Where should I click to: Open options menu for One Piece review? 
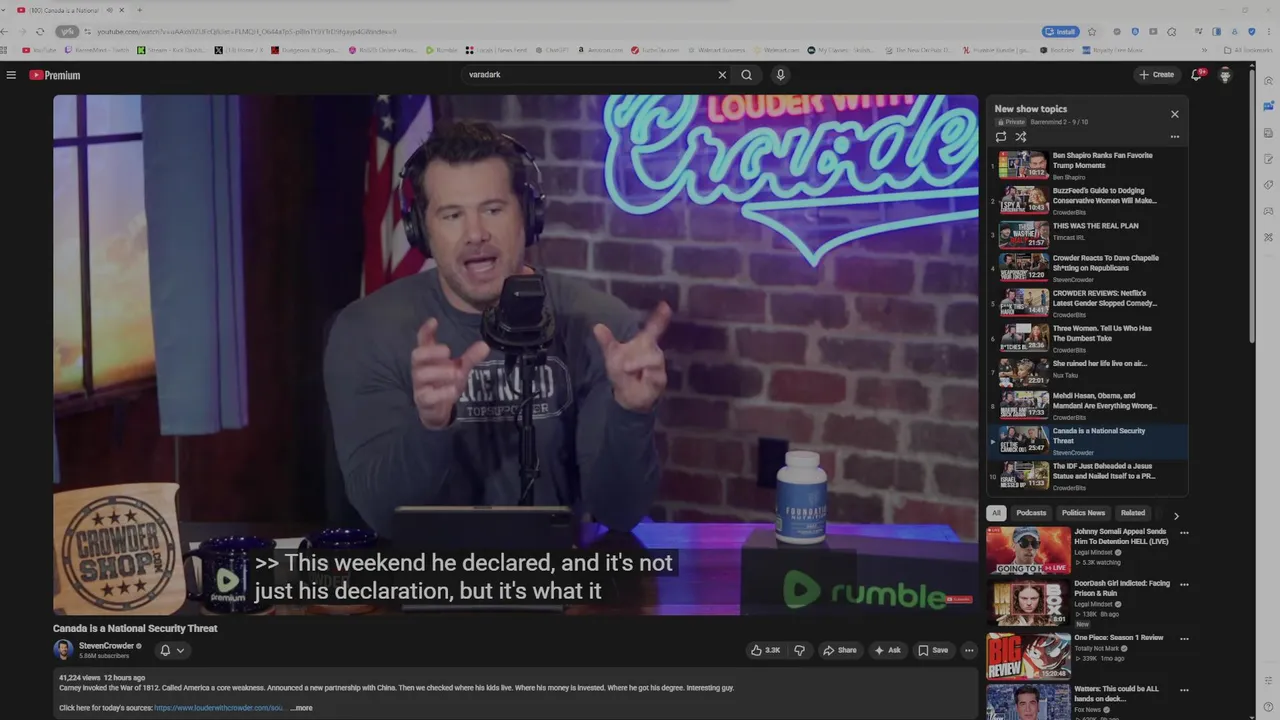(x=1184, y=638)
